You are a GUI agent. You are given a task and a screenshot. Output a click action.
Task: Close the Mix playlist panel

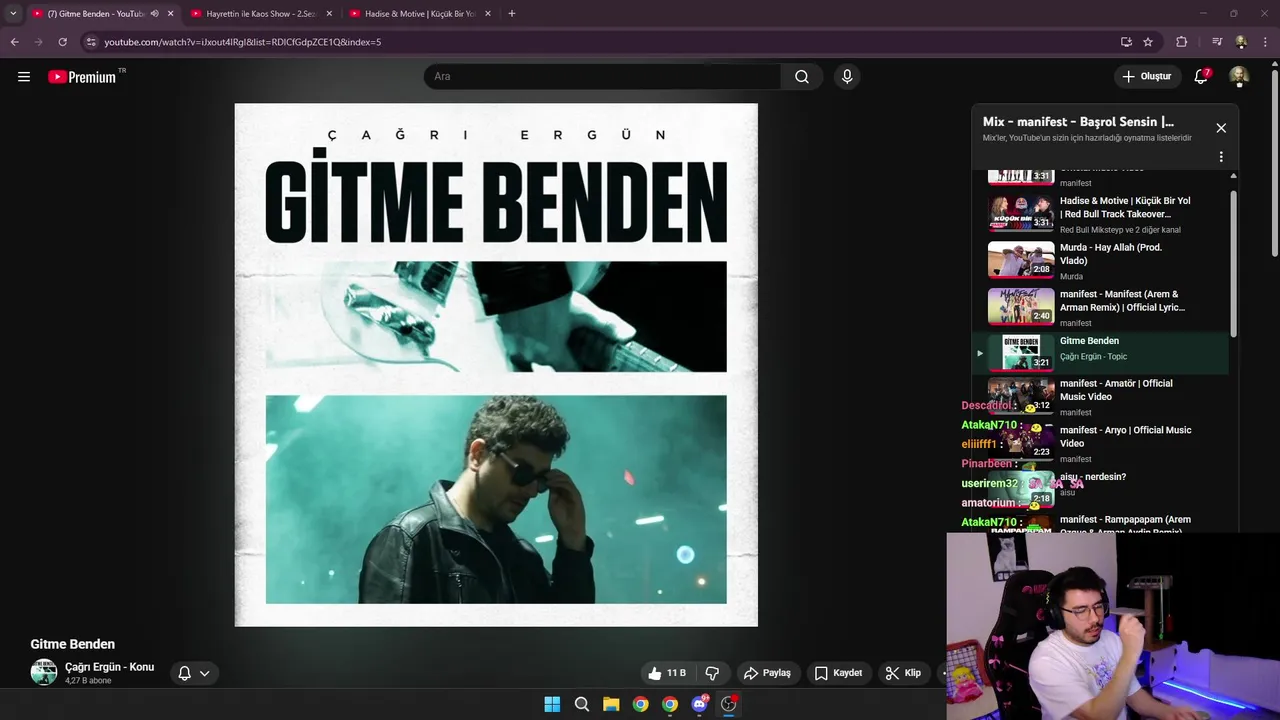(1221, 128)
